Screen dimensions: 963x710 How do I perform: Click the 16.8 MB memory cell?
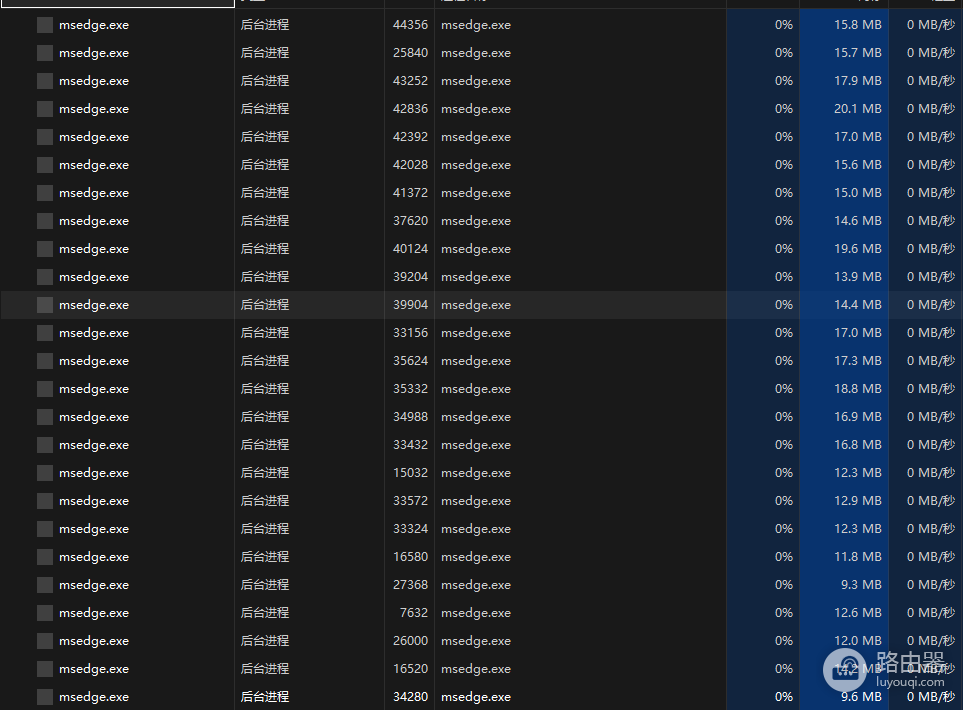(857, 445)
